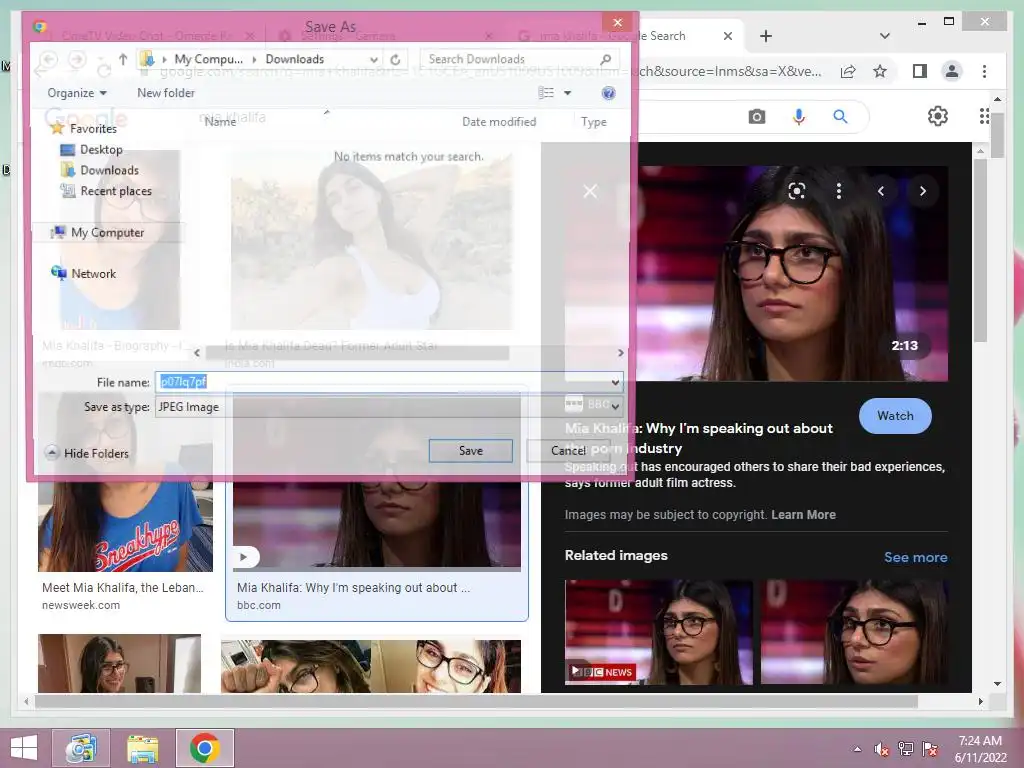This screenshot has width=1024, height=768.
Task: Click the Up one level arrow in Save As
Action: click(123, 59)
